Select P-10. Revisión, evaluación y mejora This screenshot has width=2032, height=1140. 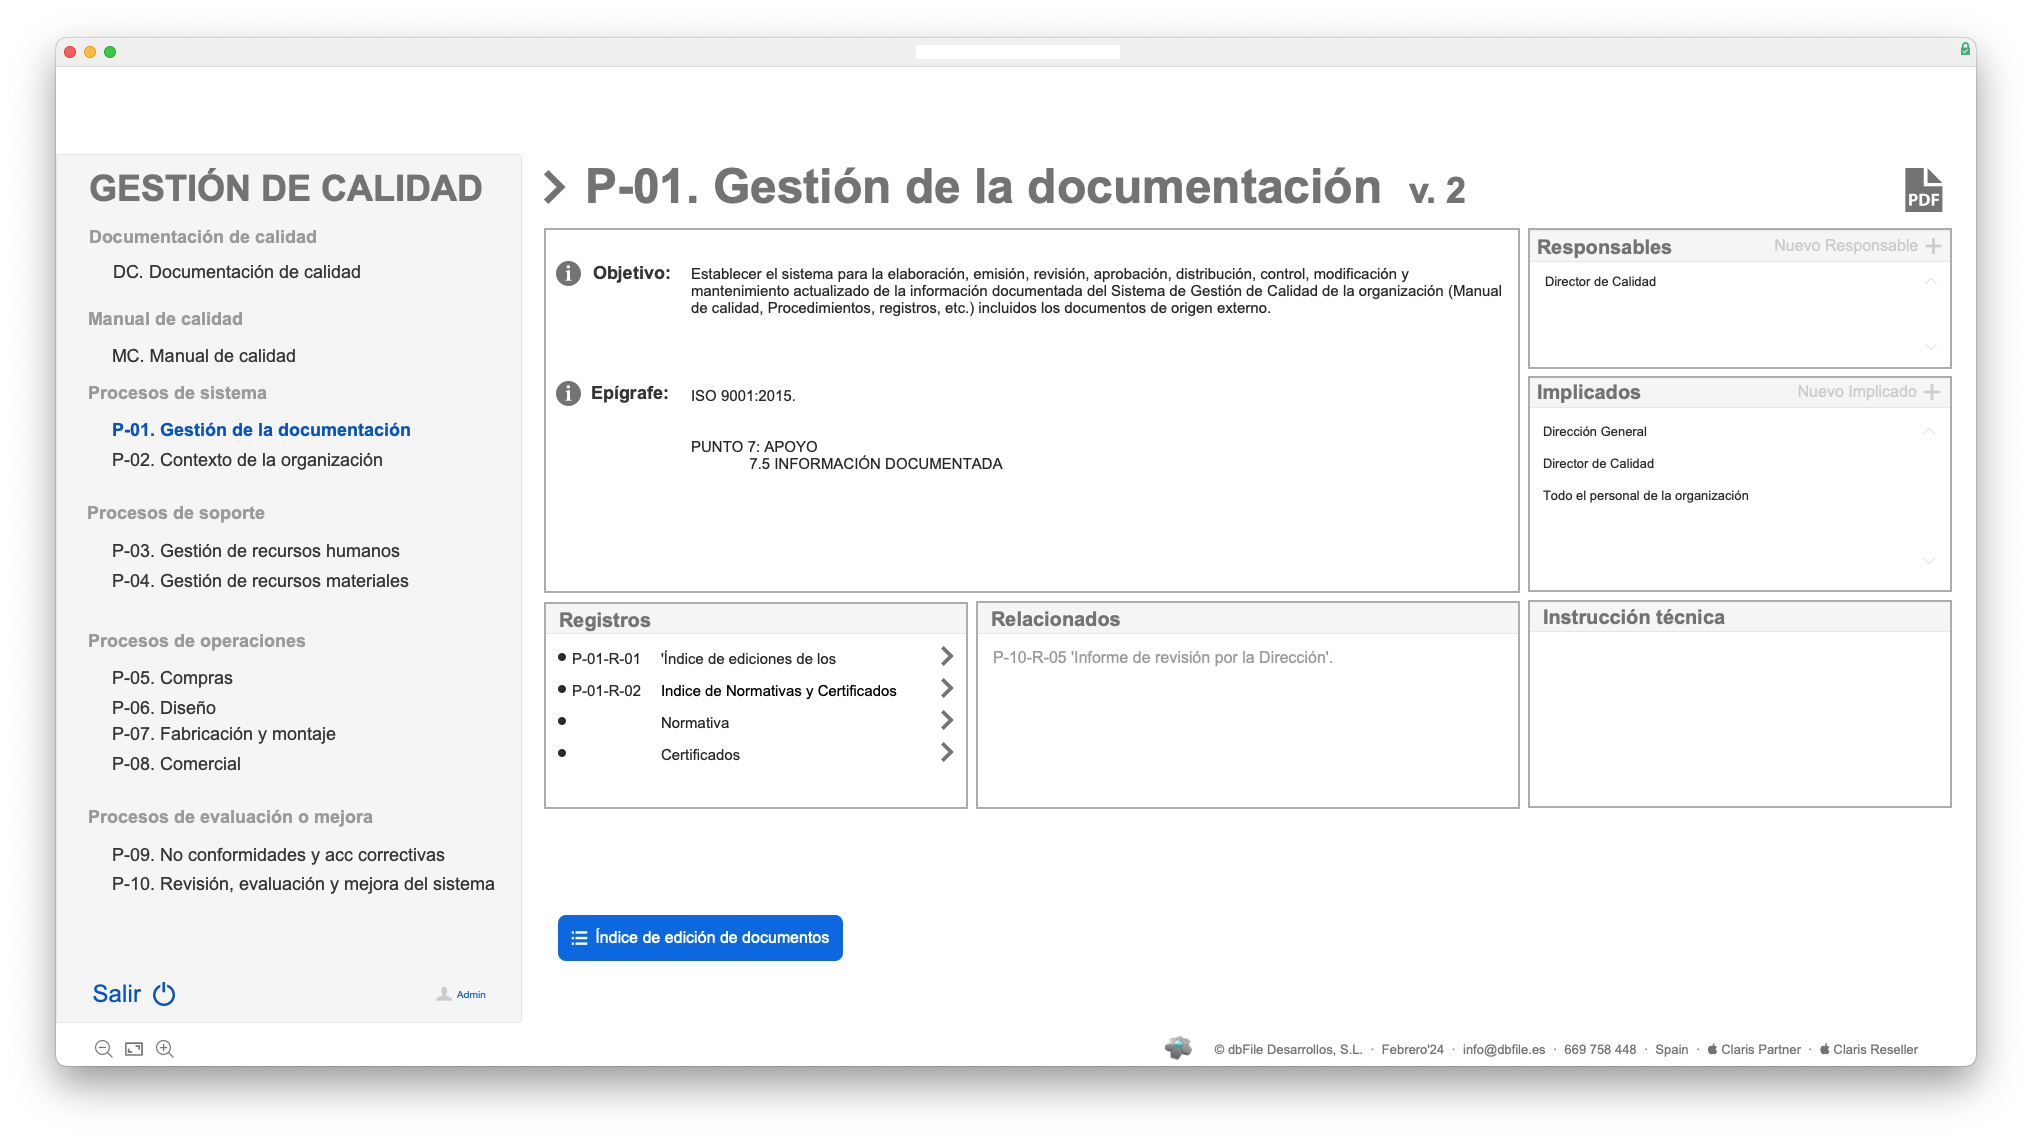click(x=303, y=884)
